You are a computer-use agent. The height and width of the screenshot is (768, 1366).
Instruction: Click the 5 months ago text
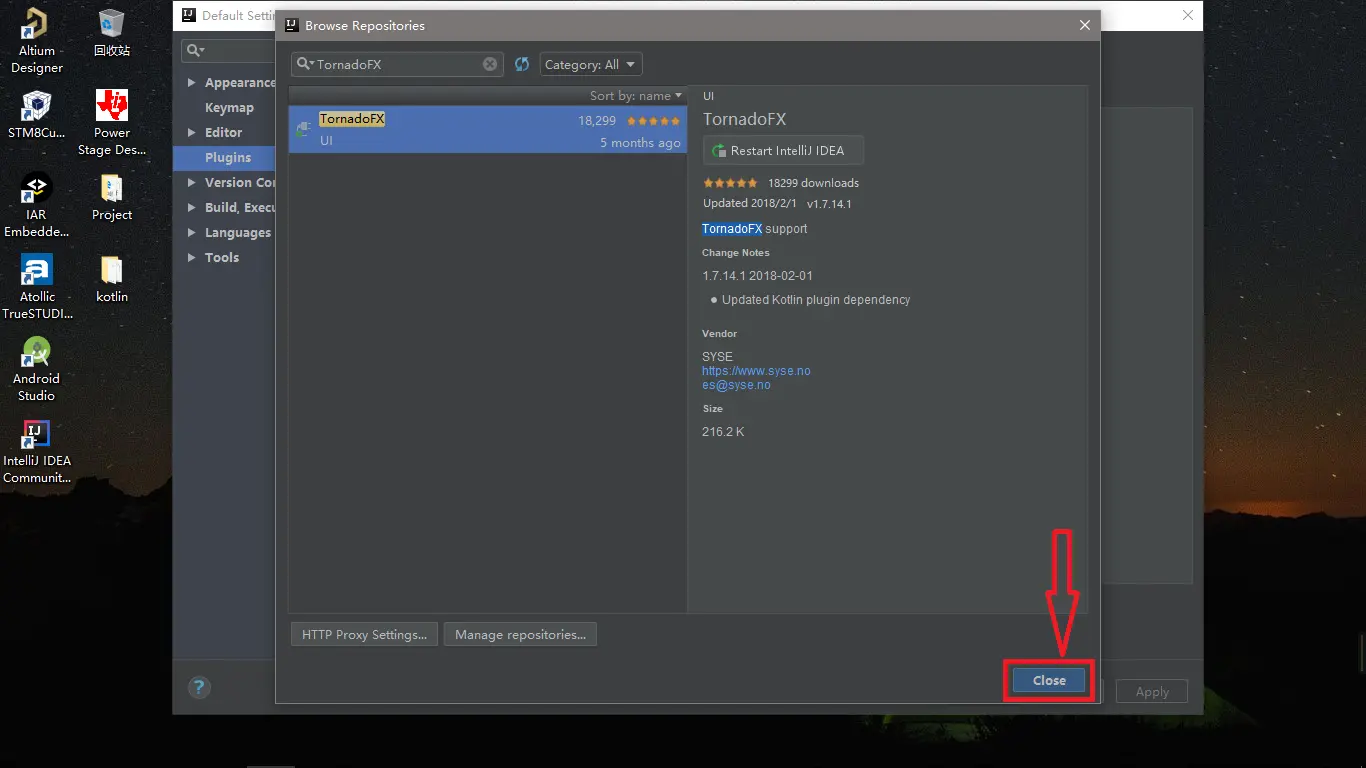[x=640, y=143]
